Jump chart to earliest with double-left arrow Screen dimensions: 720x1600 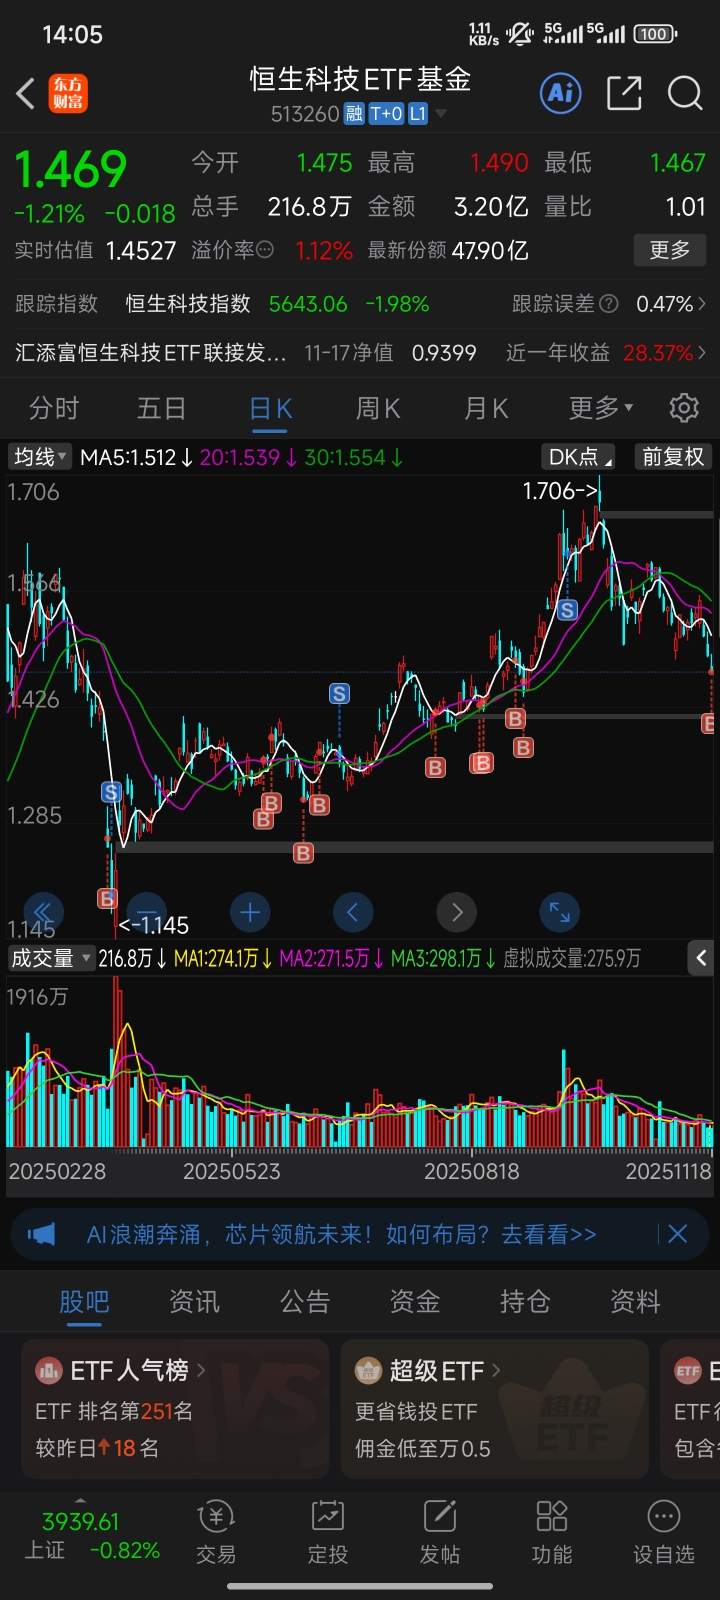pyautogui.click(x=43, y=912)
